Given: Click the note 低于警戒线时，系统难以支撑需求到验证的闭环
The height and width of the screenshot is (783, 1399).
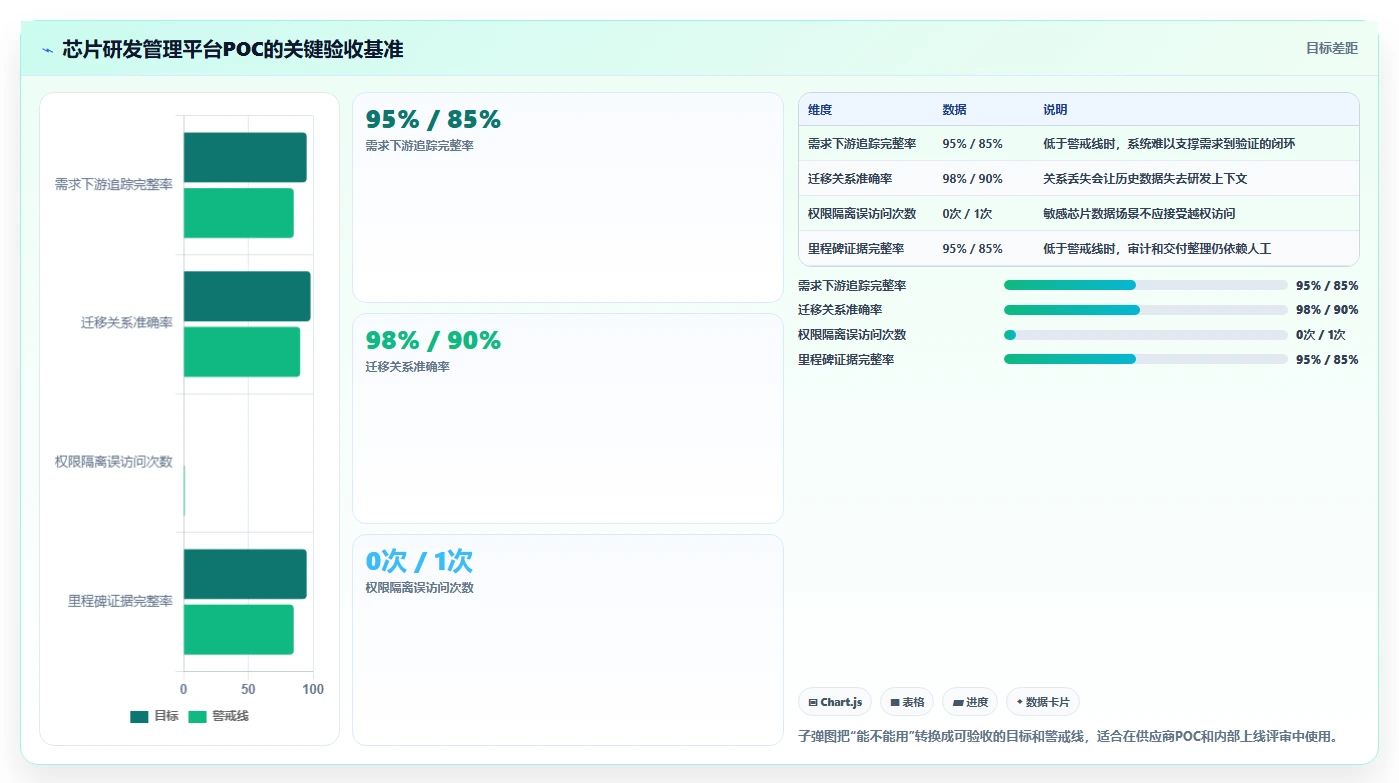Looking at the screenshot, I should point(1169,144).
